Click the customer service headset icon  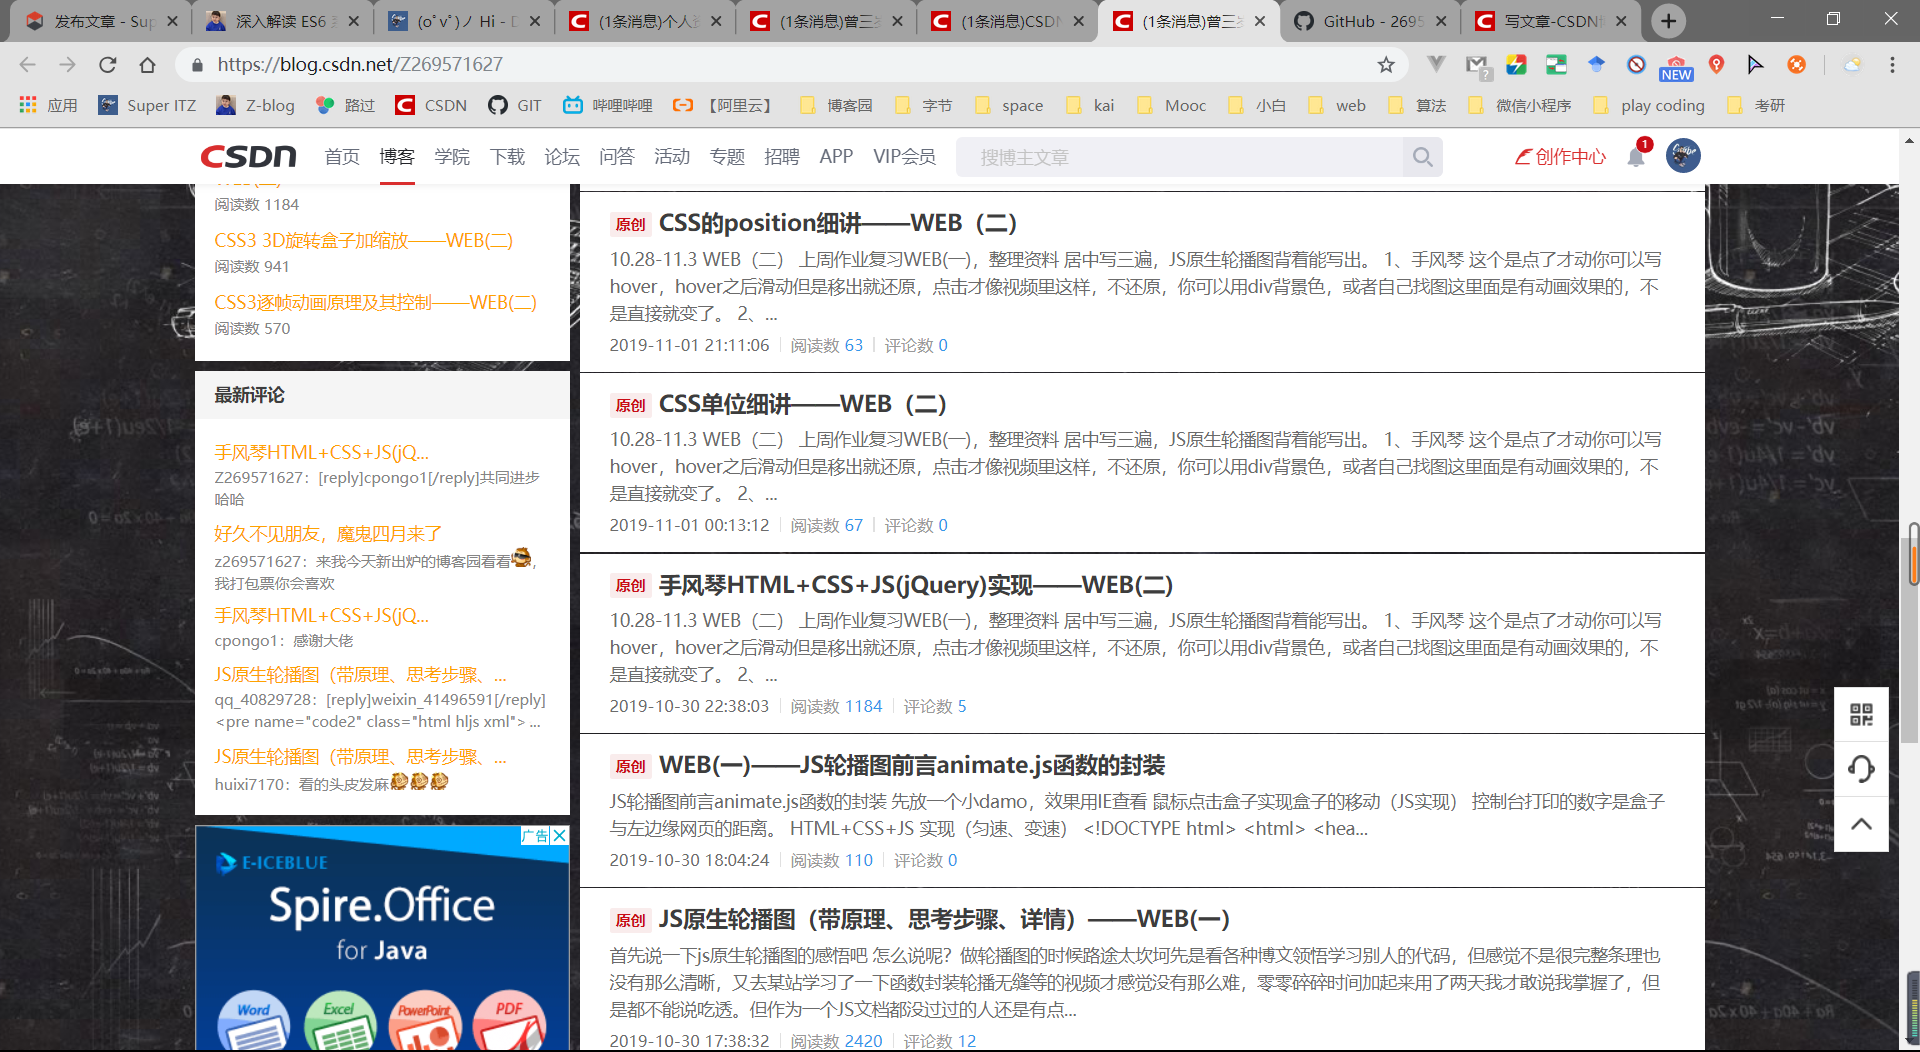click(x=1861, y=769)
